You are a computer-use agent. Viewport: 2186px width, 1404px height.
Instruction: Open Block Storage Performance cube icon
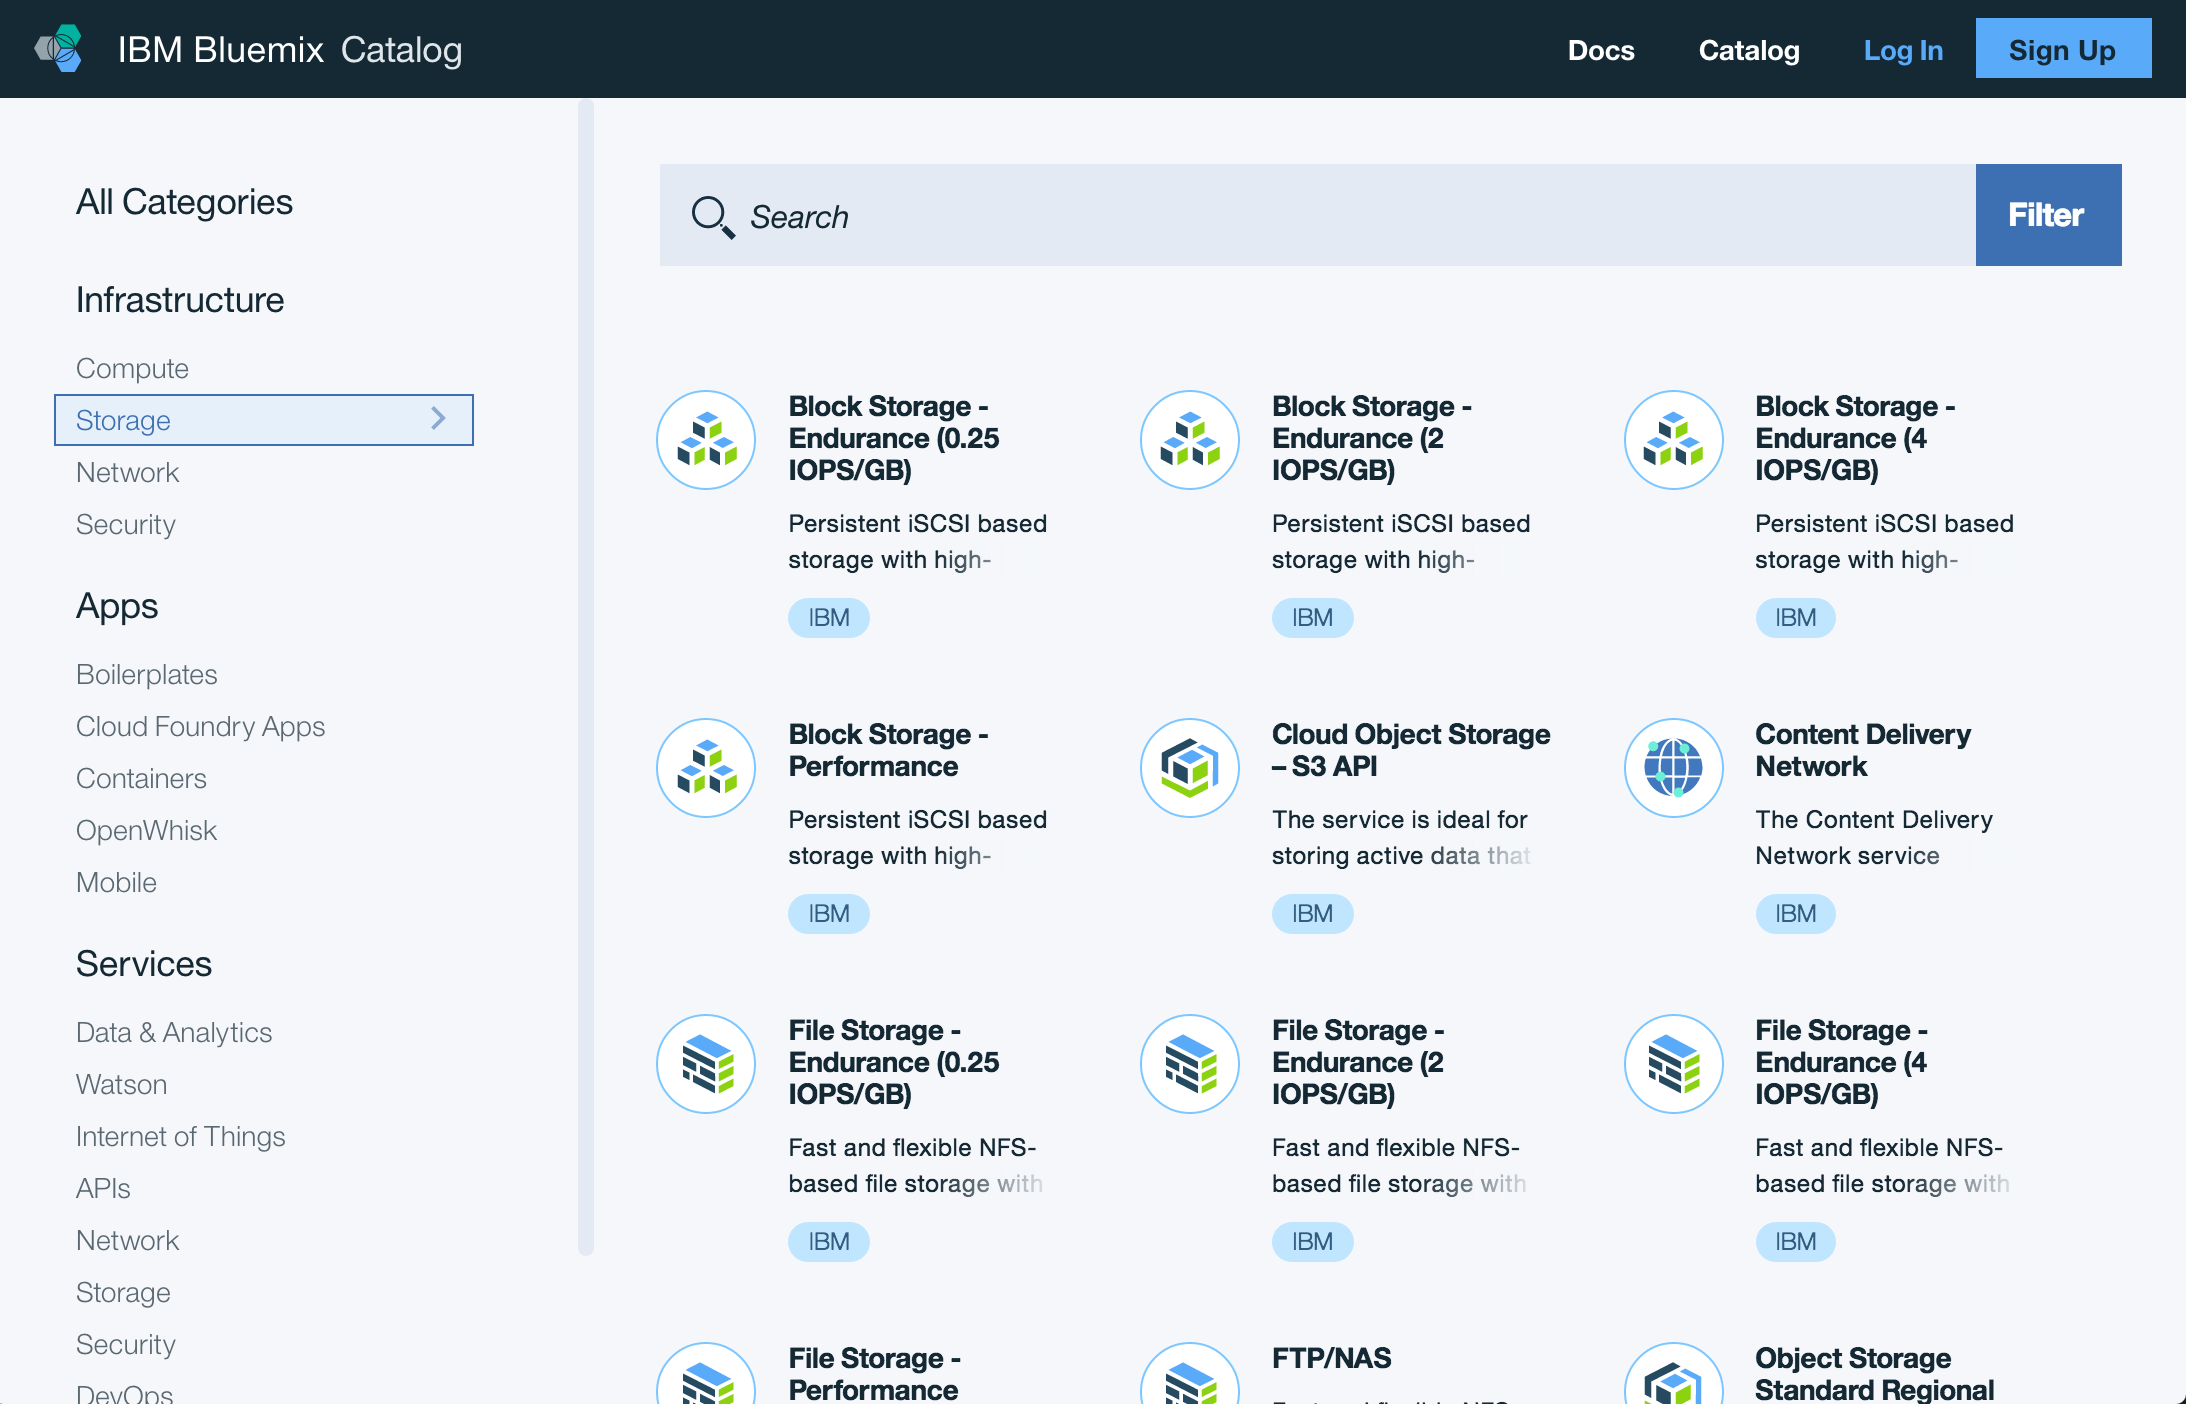pyautogui.click(x=706, y=768)
